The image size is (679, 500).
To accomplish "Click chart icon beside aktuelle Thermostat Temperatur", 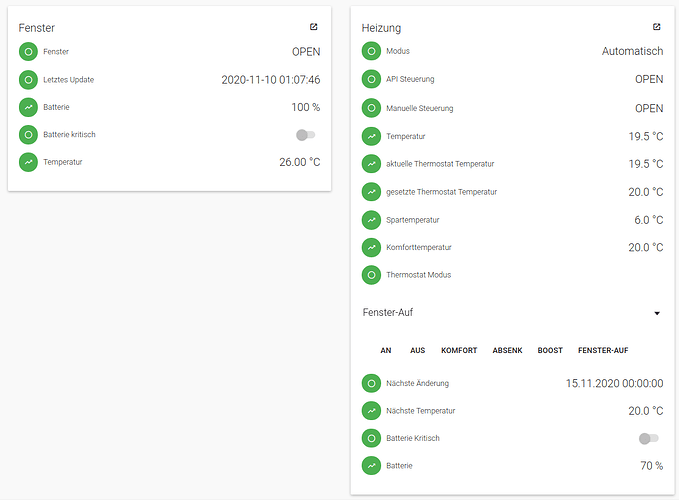I will pyautogui.click(x=371, y=164).
